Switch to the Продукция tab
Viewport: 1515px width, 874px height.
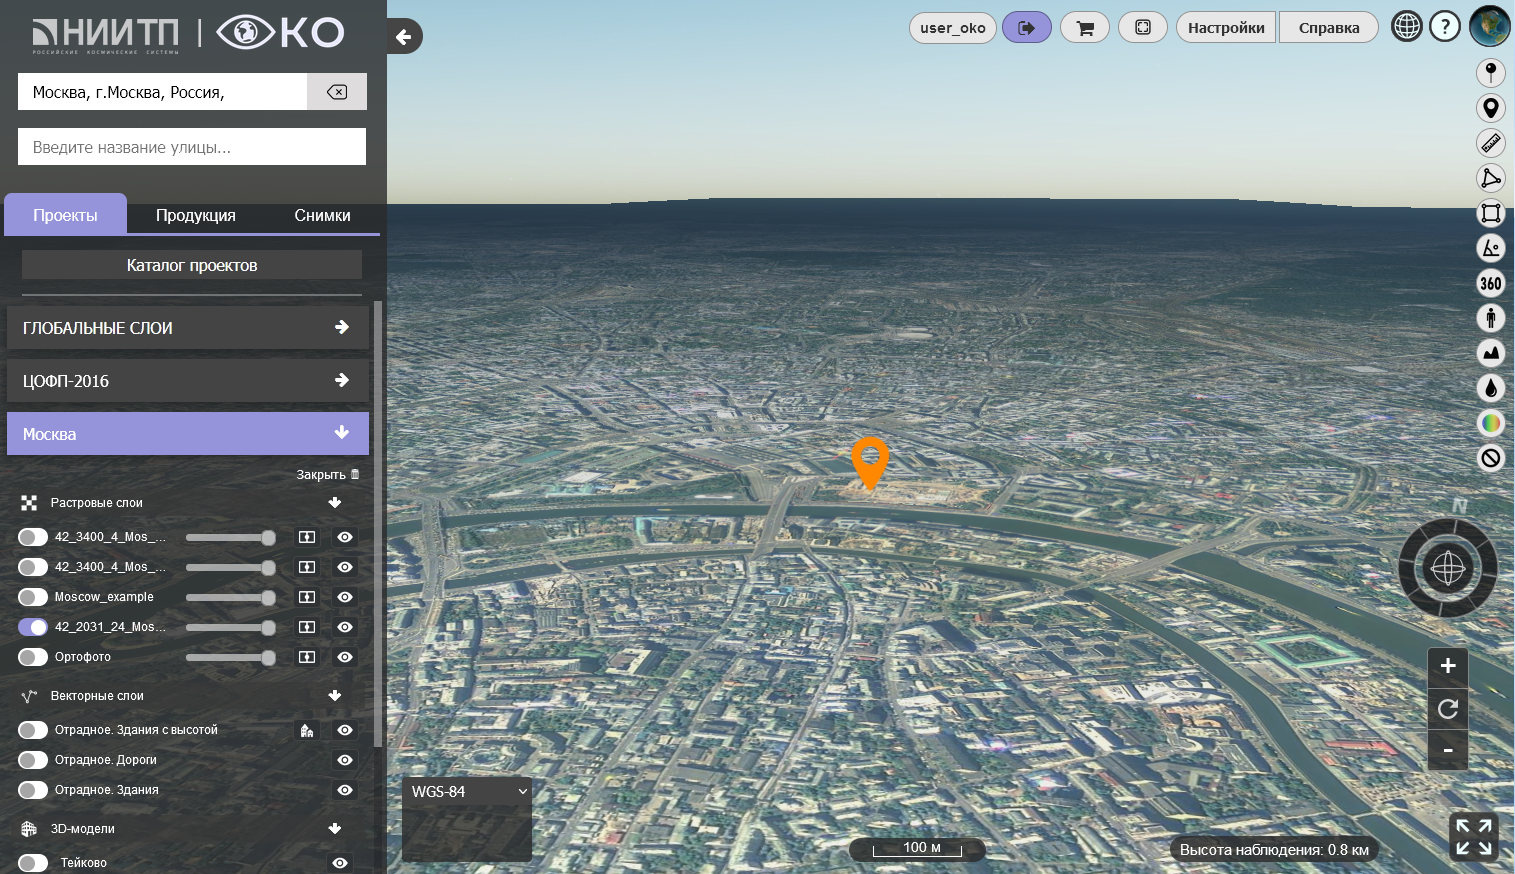(196, 215)
